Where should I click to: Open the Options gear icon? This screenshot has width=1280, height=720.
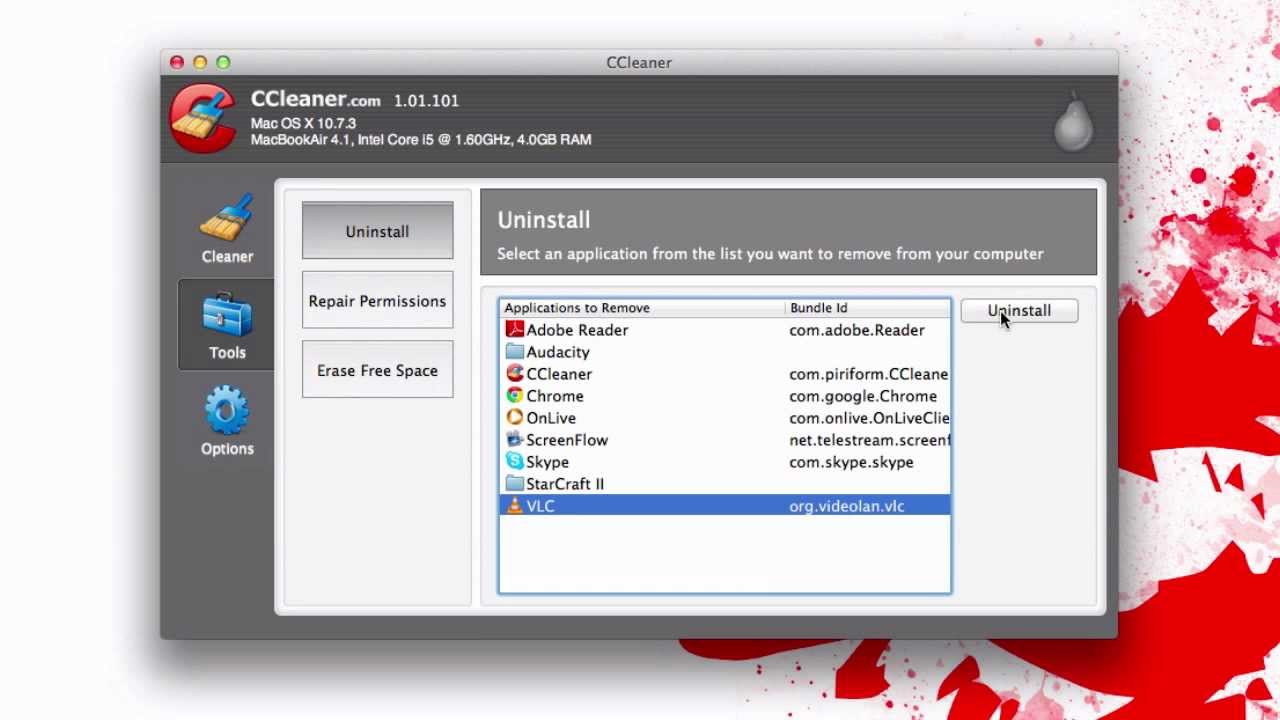pos(227,411)
